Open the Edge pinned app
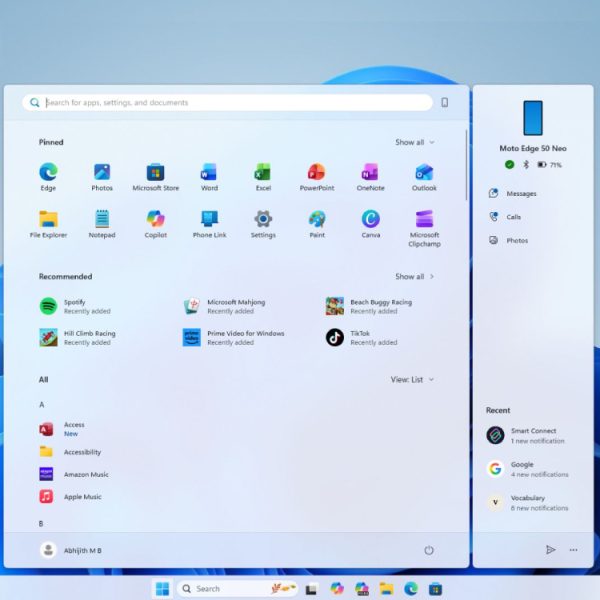600x600 pixels. (48, 177)
